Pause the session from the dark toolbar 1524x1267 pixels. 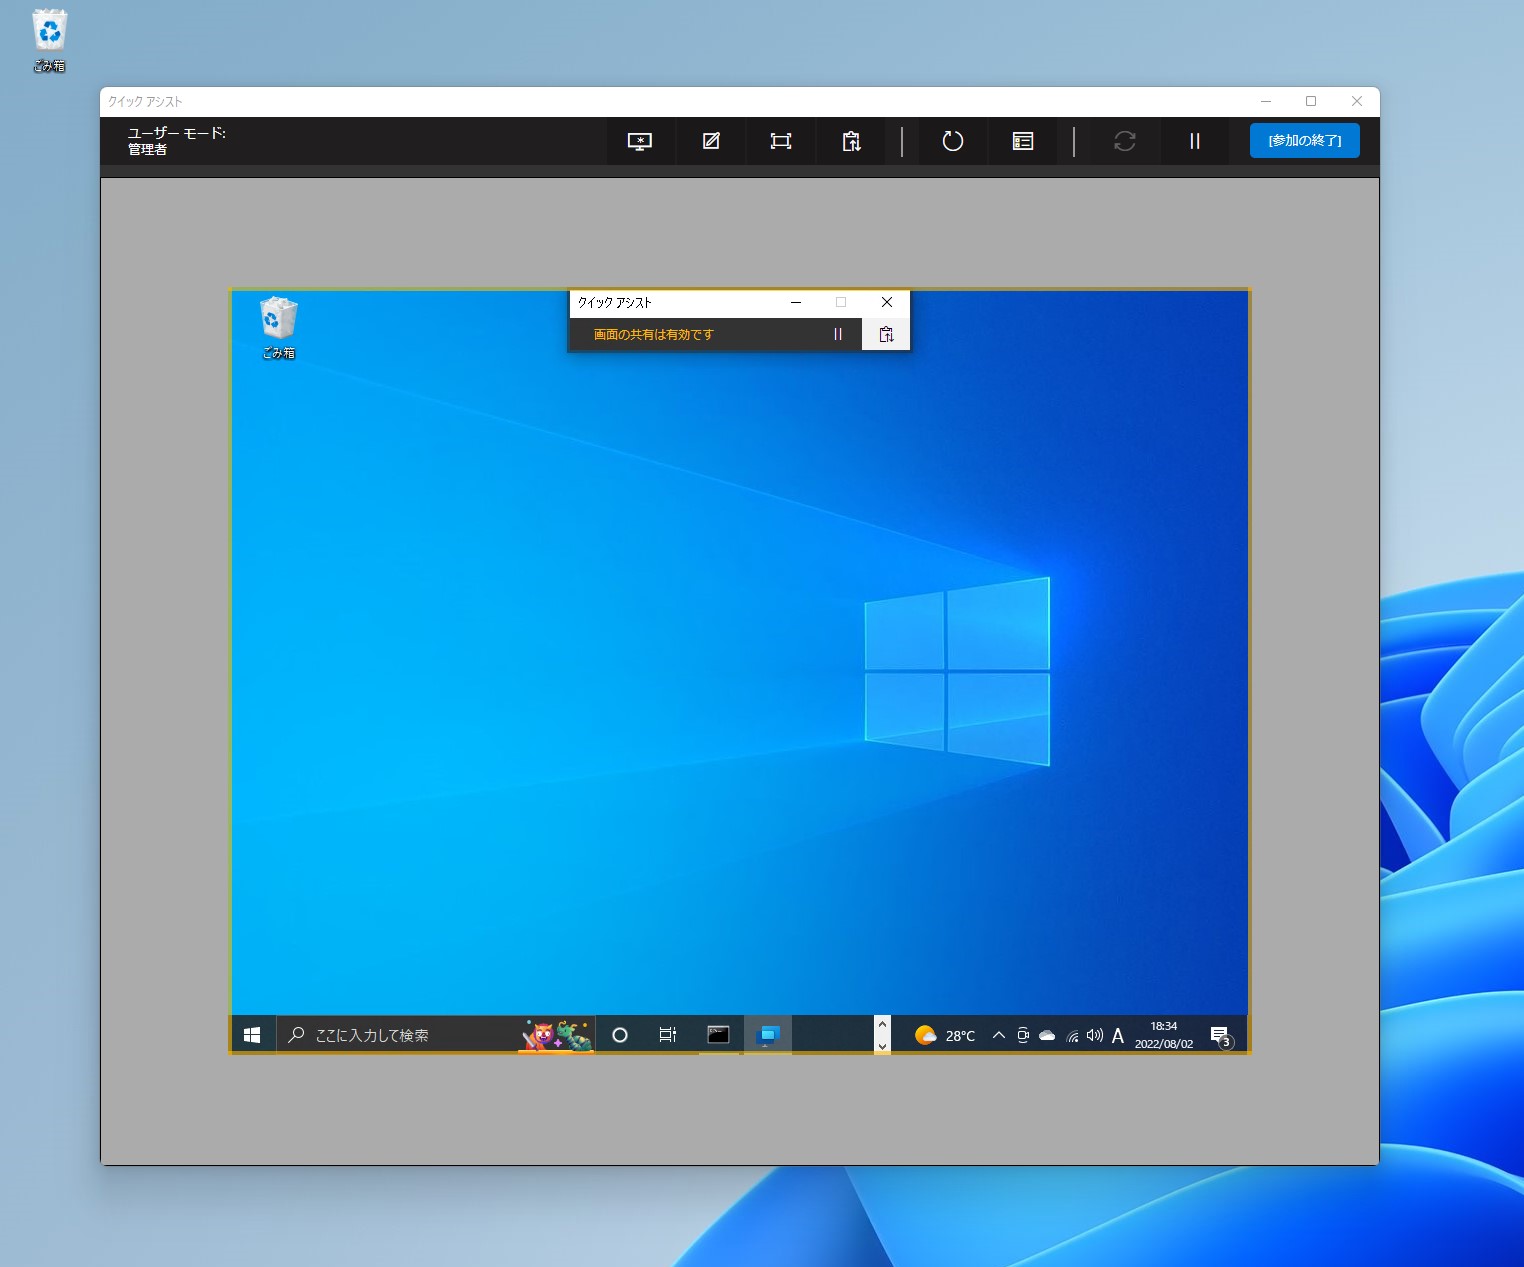point(1195,141)
